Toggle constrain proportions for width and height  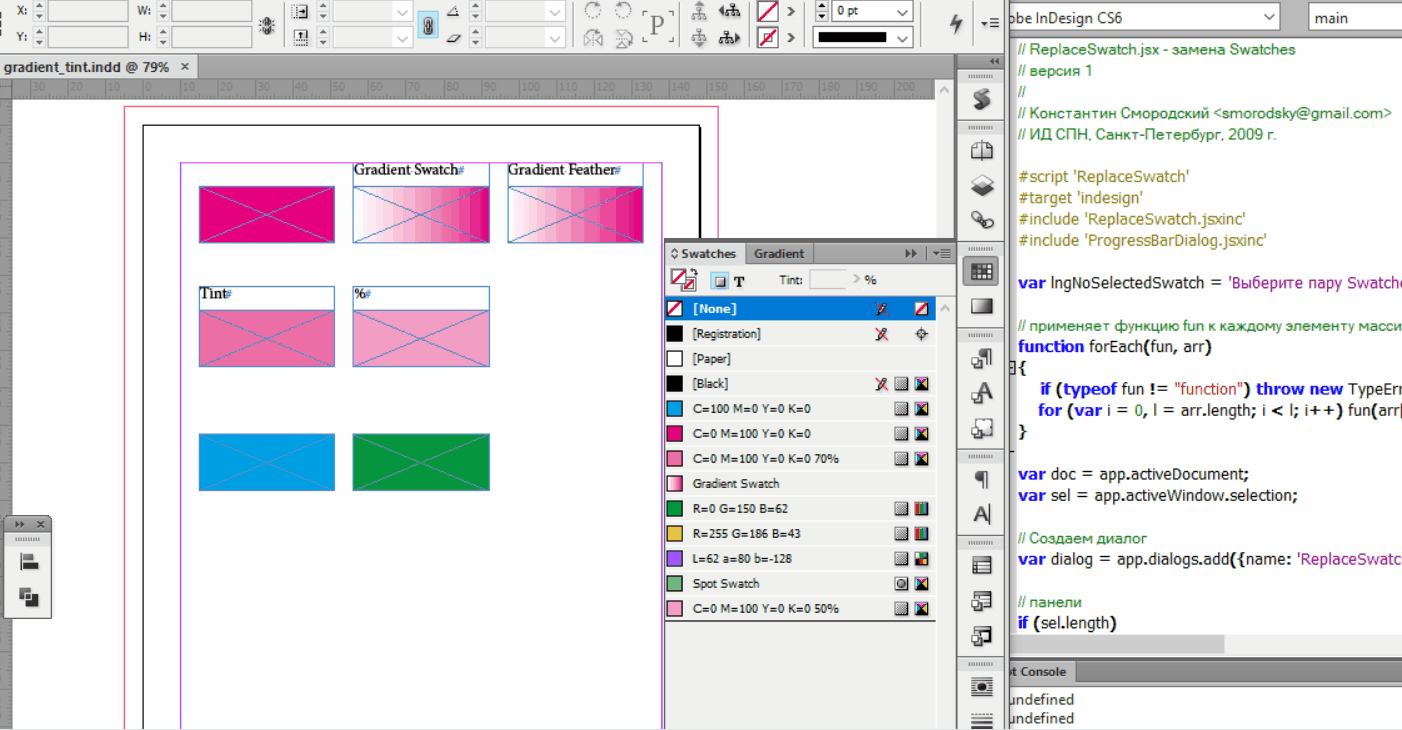pyautogui.click(x=266, y=25)
